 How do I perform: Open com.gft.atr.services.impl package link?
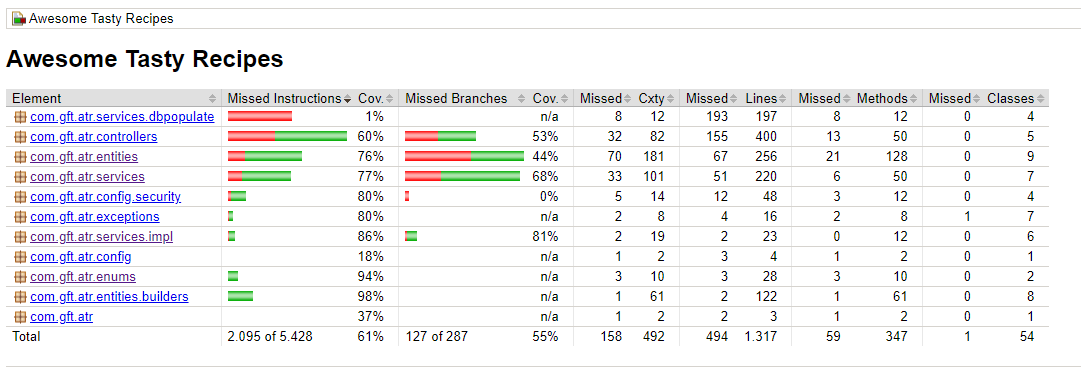coord(101,237)
